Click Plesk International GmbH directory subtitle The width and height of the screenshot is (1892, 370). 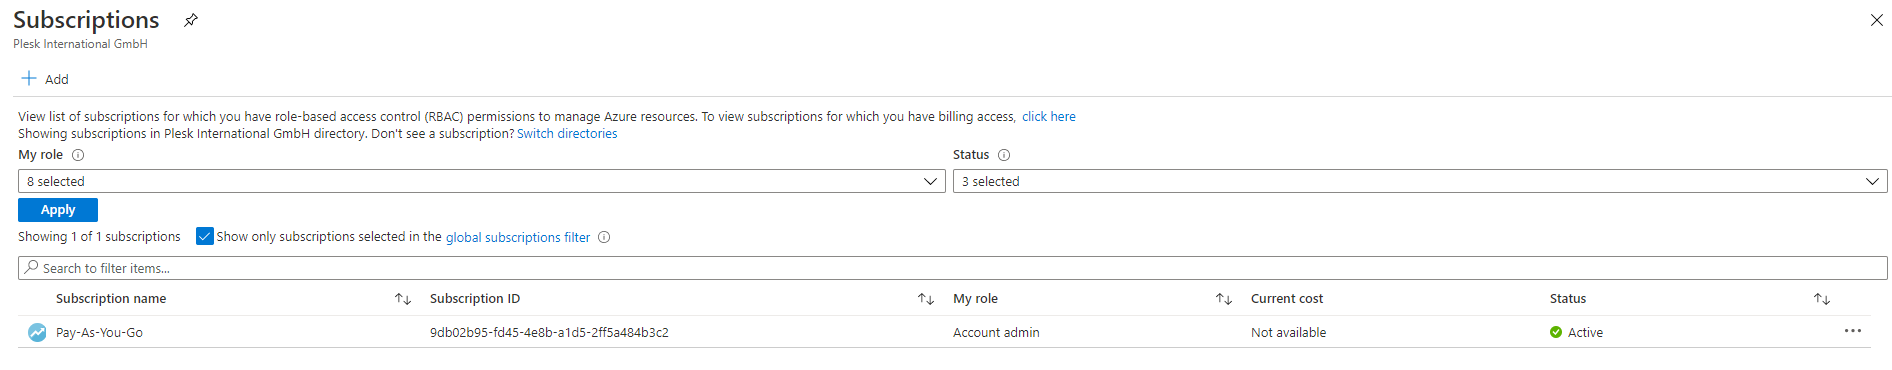pyautogui.click(x=80, y=44)
